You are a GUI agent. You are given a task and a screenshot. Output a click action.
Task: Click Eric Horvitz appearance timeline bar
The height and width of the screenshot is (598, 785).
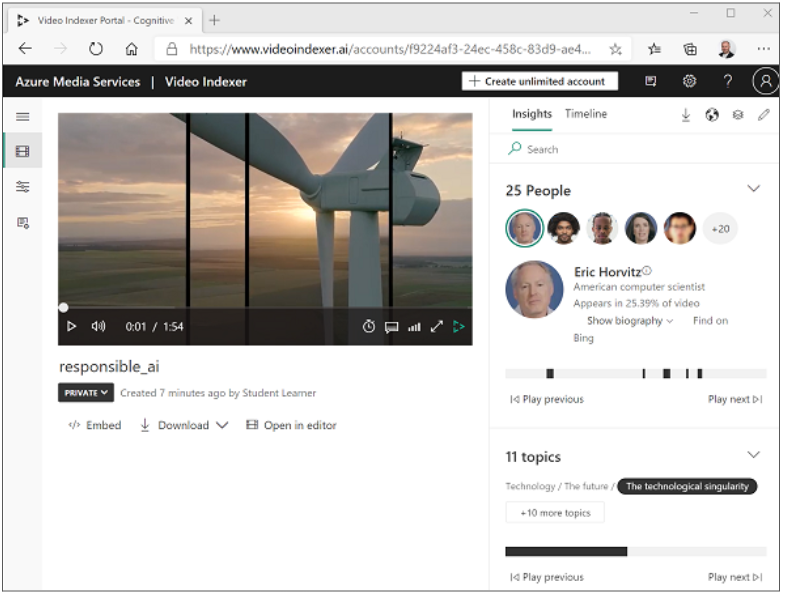[638, 375]
